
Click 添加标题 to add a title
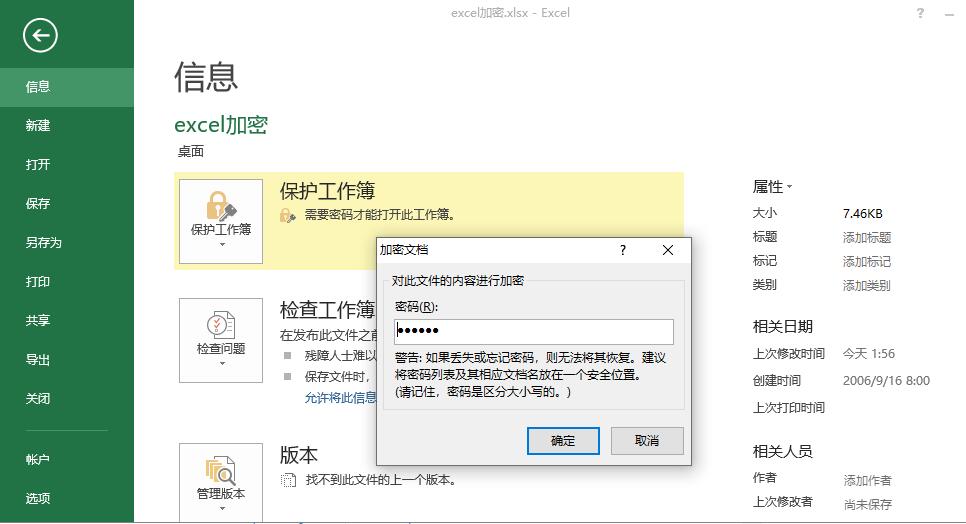(x=867, y=238)
